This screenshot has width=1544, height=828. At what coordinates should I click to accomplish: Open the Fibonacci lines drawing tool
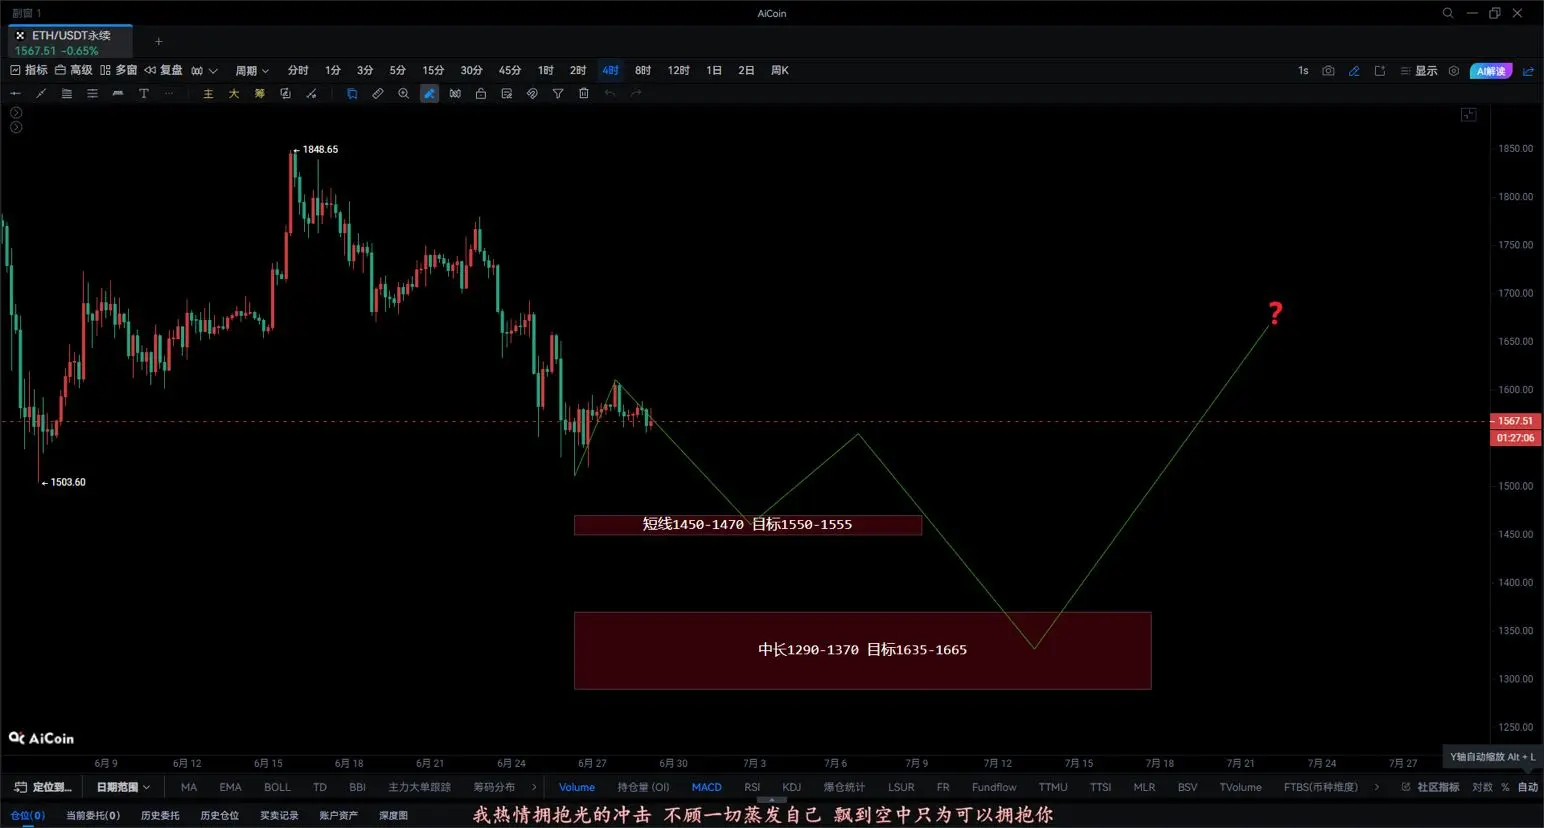tap(67, 94)
